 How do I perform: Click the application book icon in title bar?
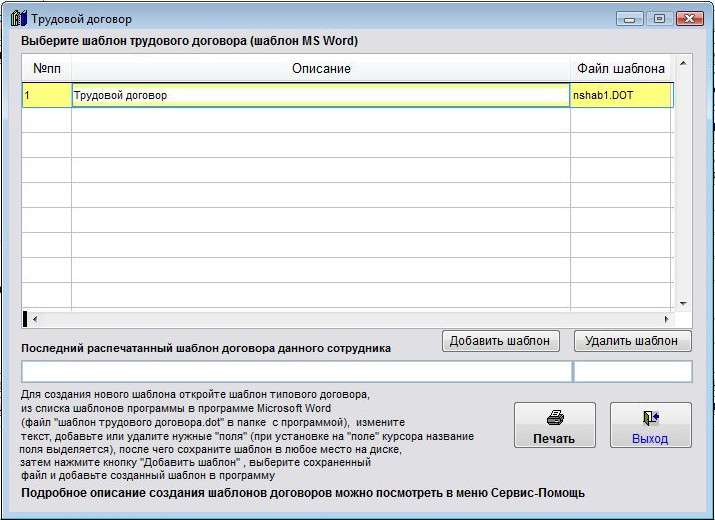pyautogui.click(x=19, y=19)
